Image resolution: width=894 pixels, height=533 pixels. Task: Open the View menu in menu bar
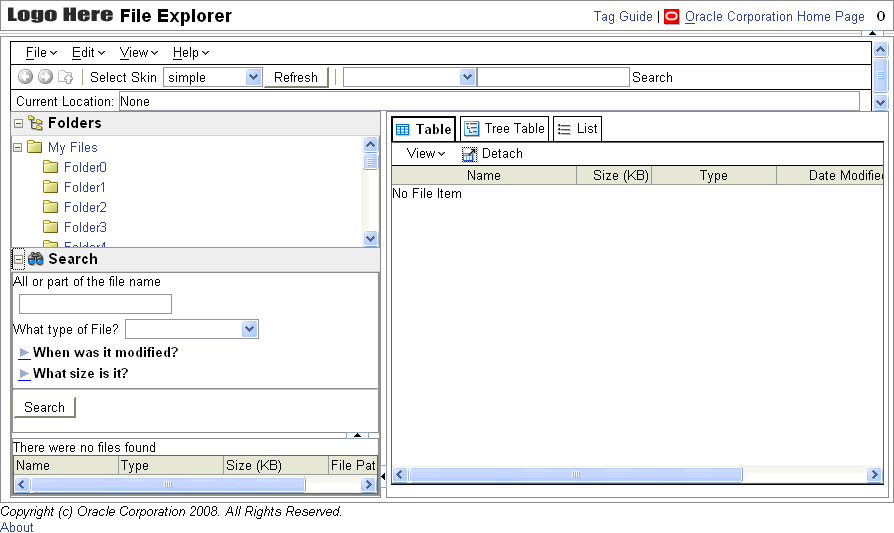[139, 52]
